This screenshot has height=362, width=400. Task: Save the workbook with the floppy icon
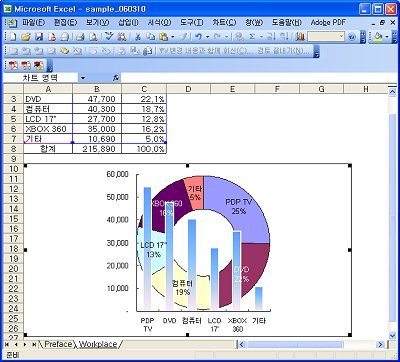[x=39, y=37]
